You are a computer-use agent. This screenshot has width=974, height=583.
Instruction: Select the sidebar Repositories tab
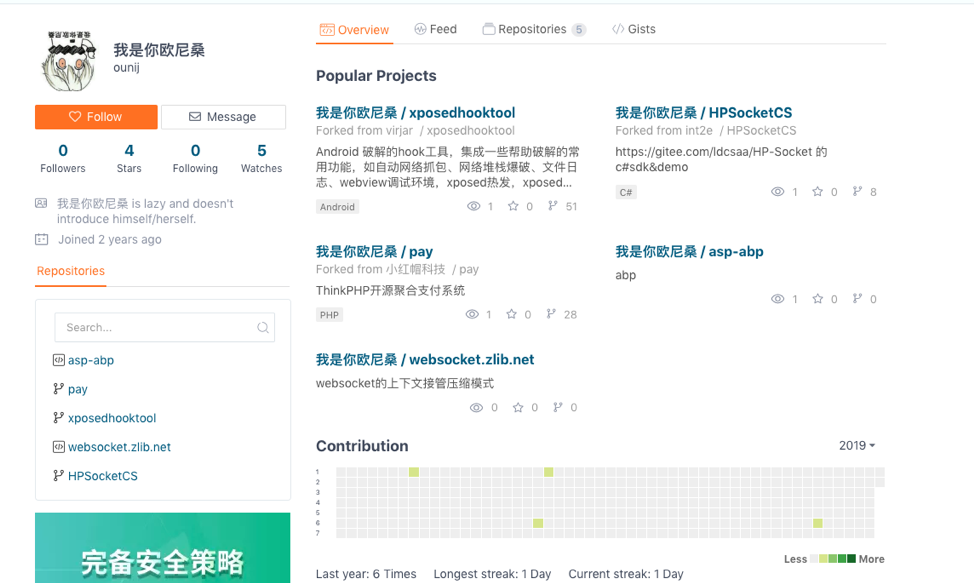[71, 271]
